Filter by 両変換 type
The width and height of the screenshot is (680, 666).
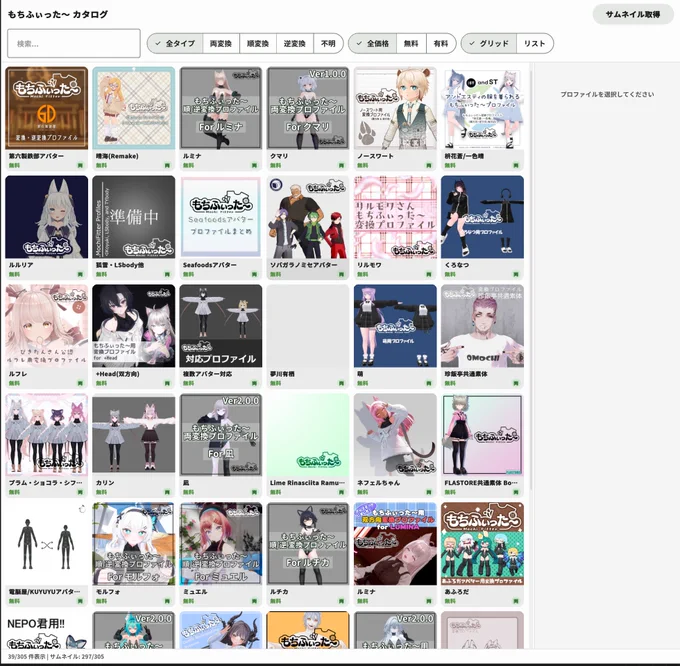pyautogui.click(x=221, y=43)
